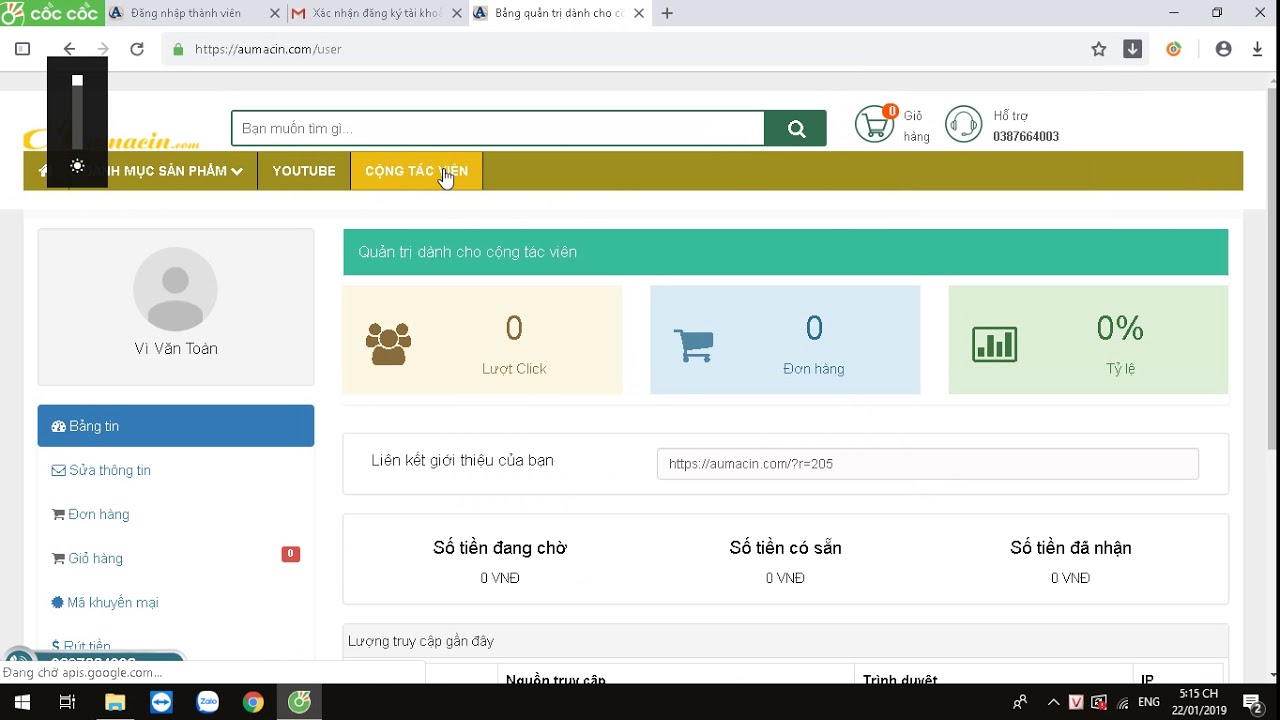Click the People icon in system tray
The image size is (1280, 720).
pos(1020,702)
